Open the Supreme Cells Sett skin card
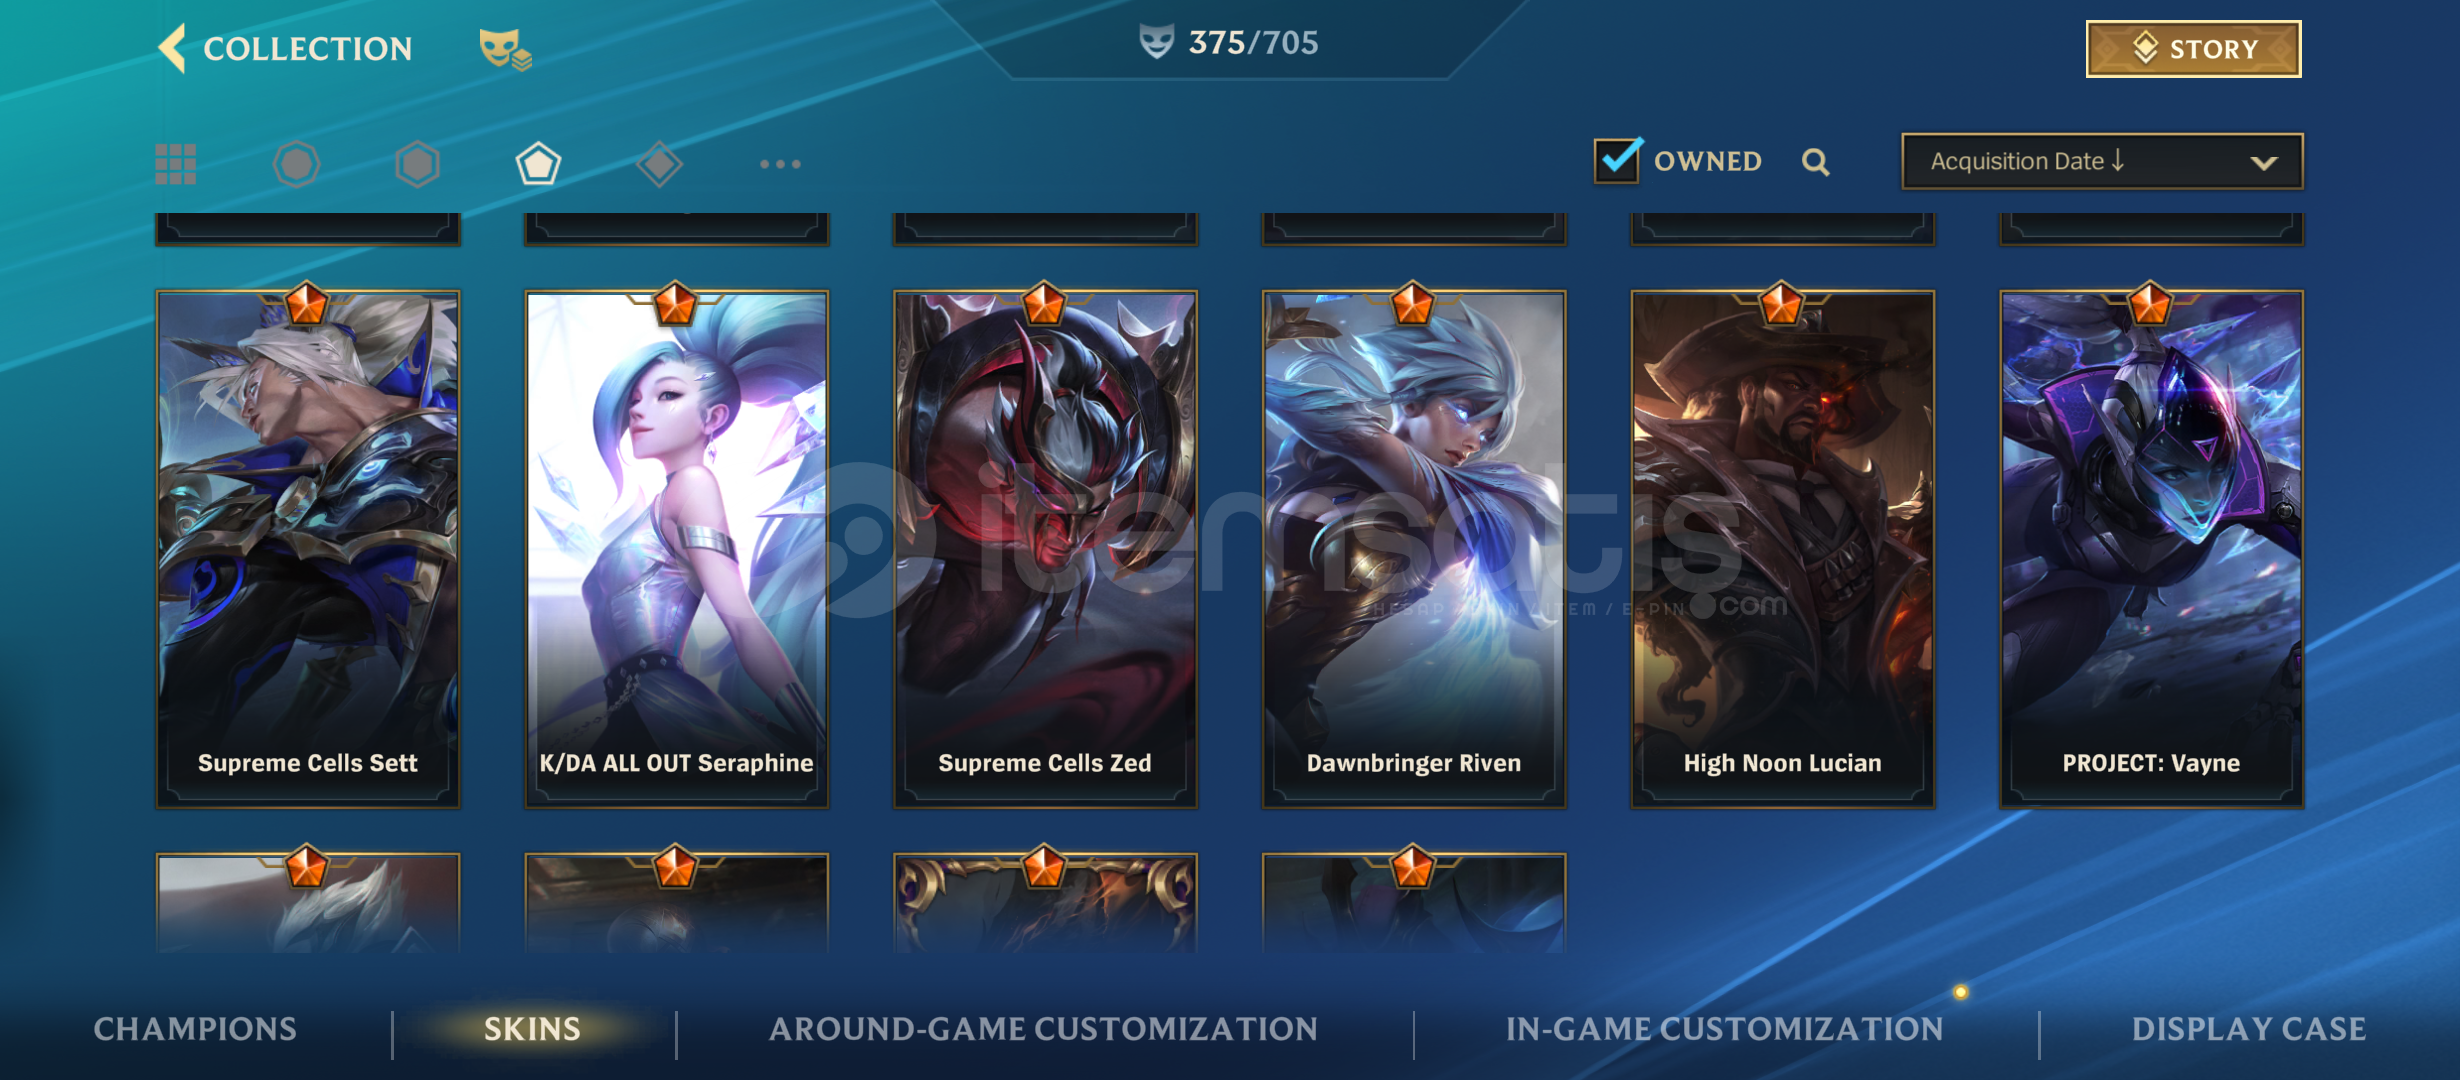Image resolution: width=2460 pixels, height=1080 pixels. coord(308,548)
